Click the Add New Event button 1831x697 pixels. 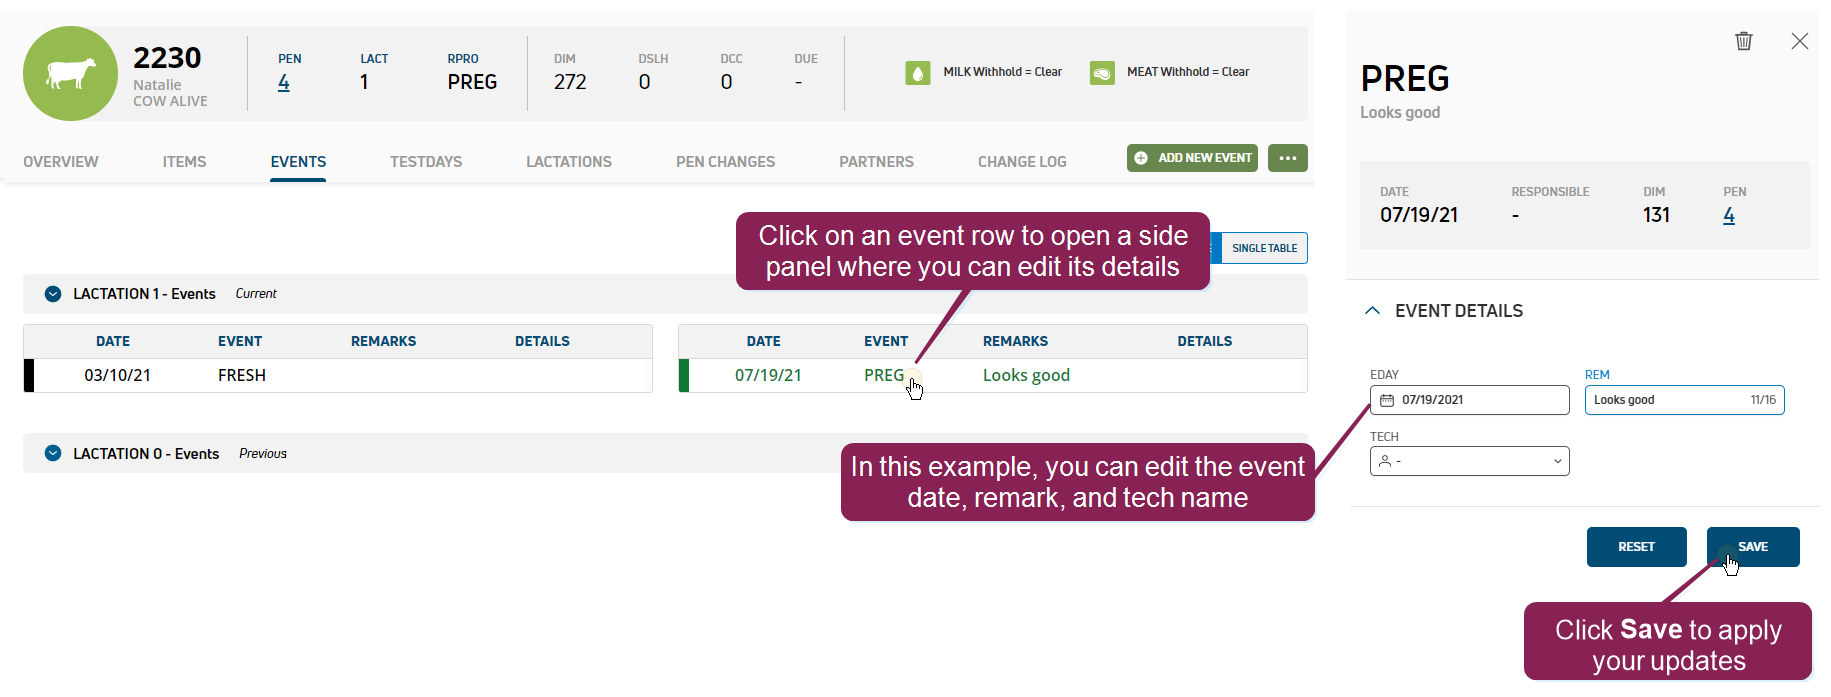click(1192, 158)
